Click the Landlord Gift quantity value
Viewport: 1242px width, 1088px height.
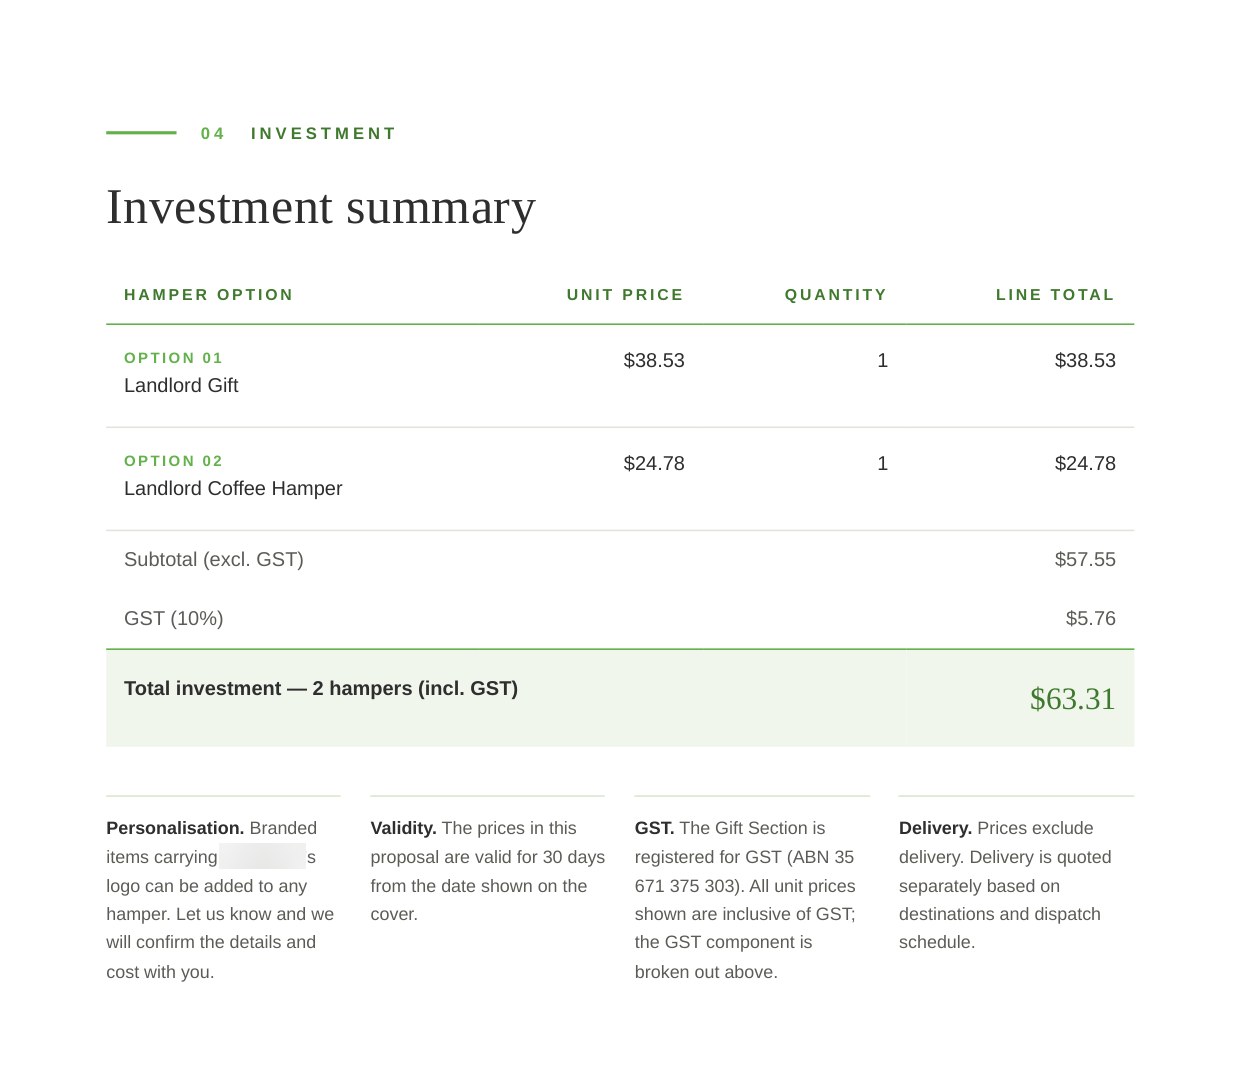pos(882,361)
